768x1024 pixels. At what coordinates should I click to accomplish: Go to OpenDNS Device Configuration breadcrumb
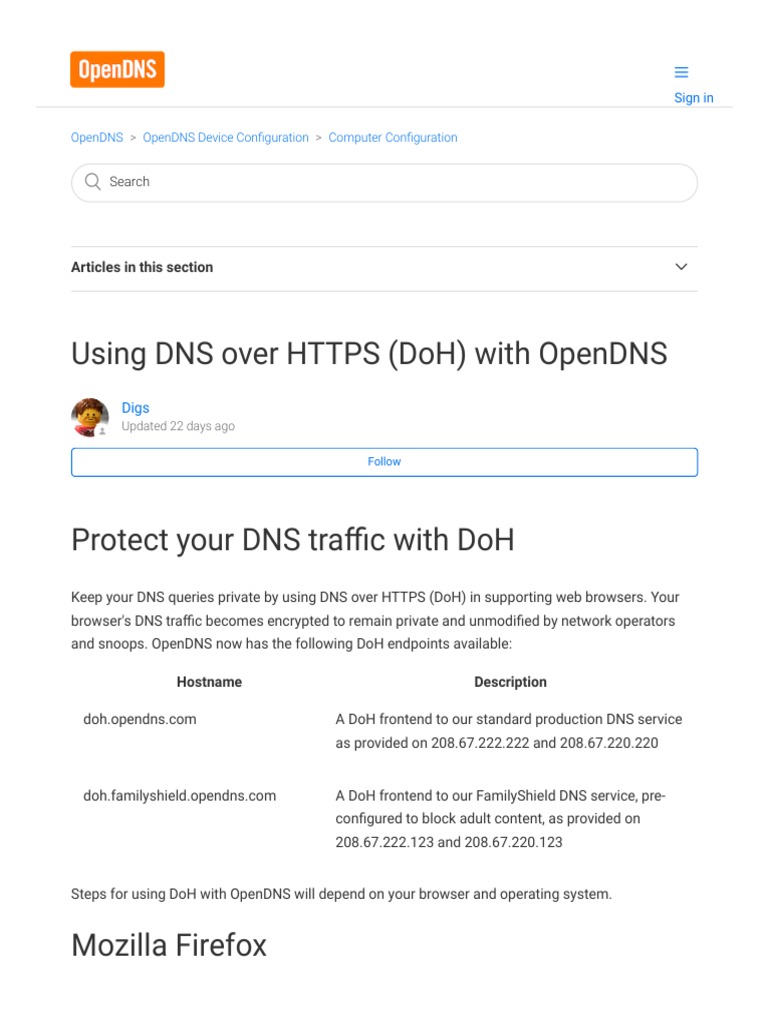click(225, 138)
